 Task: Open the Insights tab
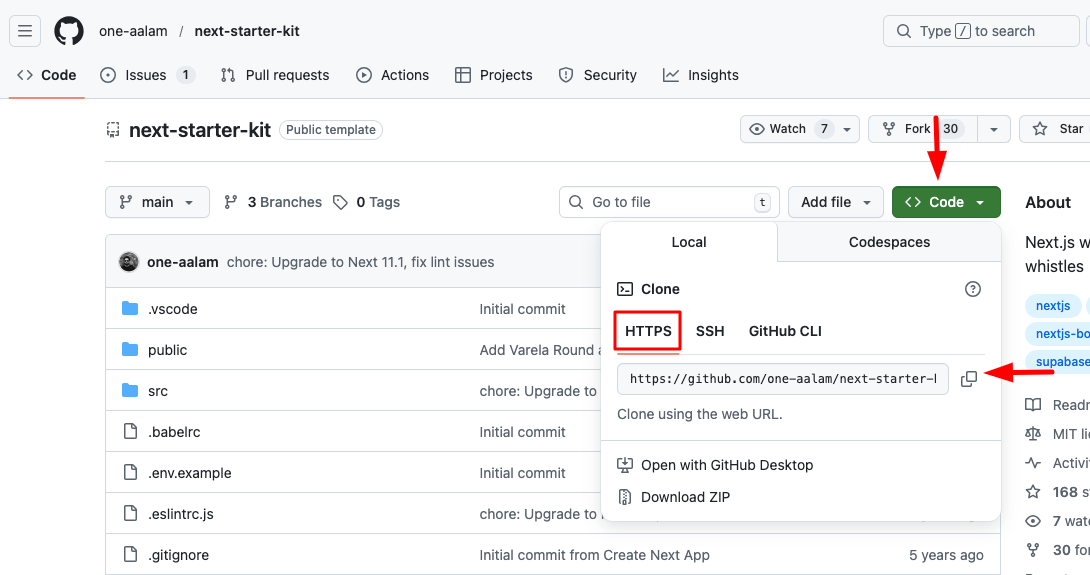701,75
